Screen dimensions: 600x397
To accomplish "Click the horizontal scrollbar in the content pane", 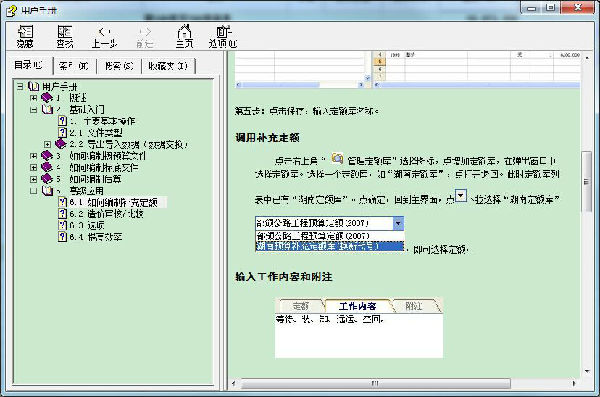I will point(375,383).
